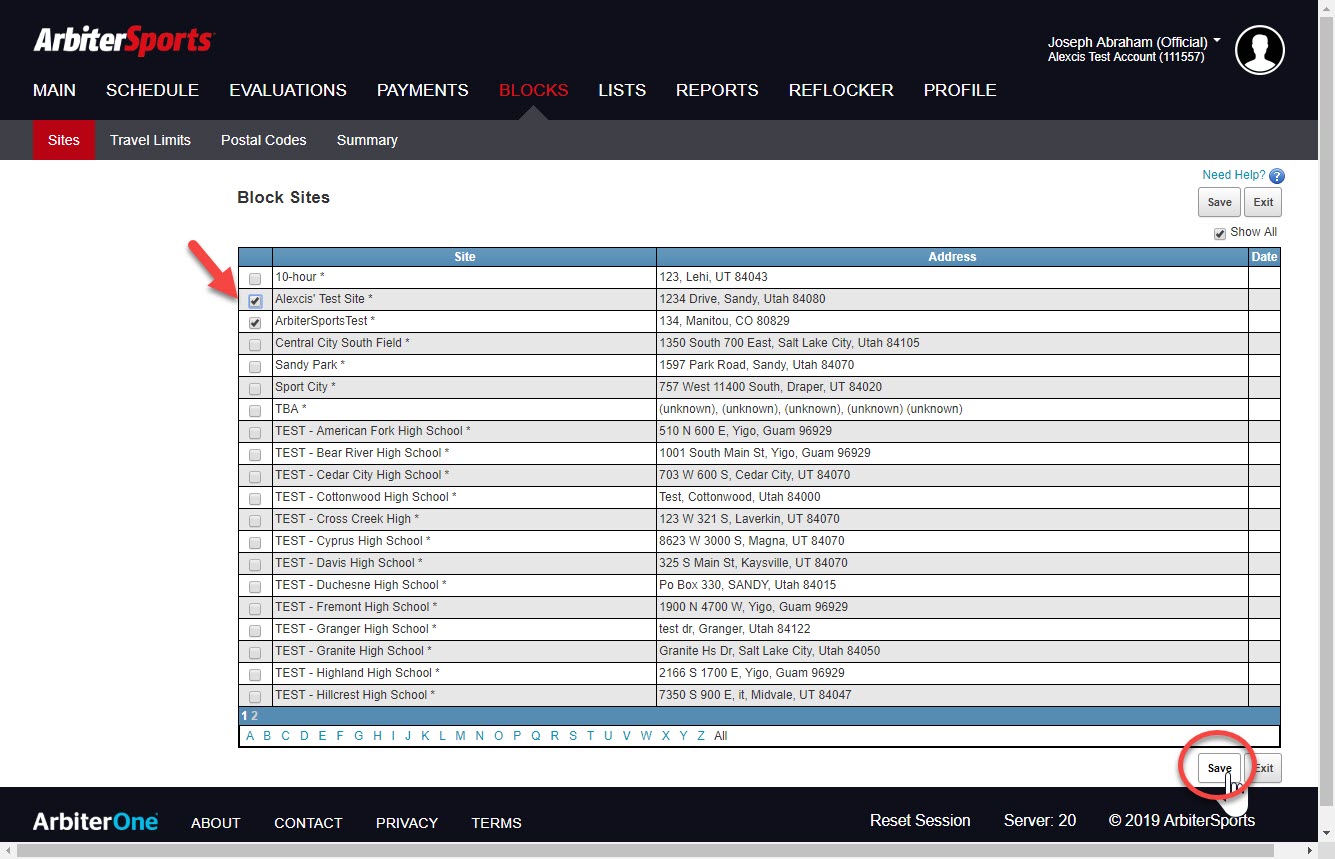
Task: Click the ArbiterSports logo
Action: click(x=123, y=41)
